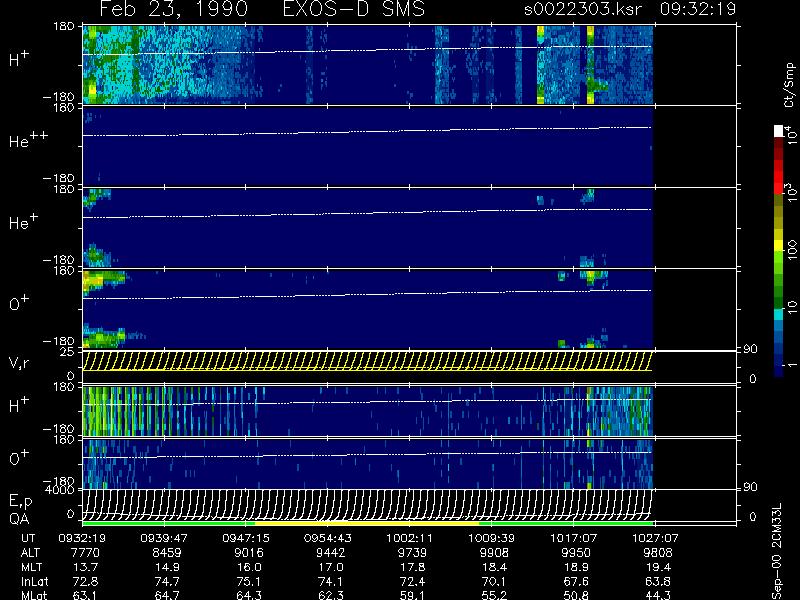800x600 pixels.
Task: Click the ALT value '9442'
Action: pyautogui.click(x=331, y=553)
